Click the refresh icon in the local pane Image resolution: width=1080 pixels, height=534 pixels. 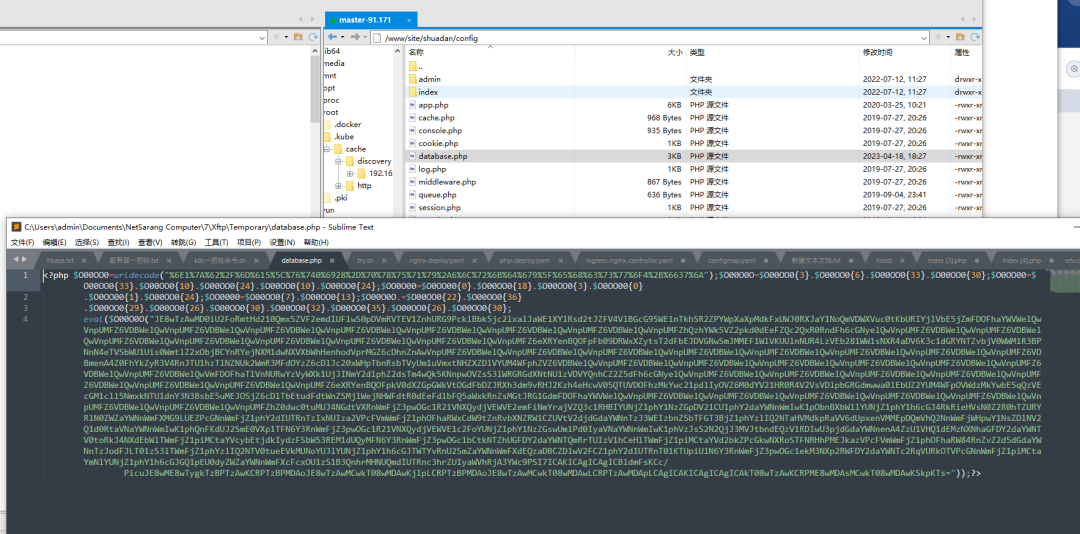tap(313, 37)
